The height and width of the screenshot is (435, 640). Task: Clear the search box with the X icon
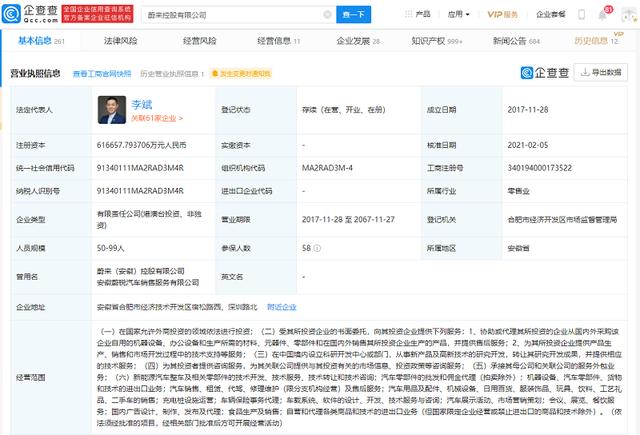327,15
